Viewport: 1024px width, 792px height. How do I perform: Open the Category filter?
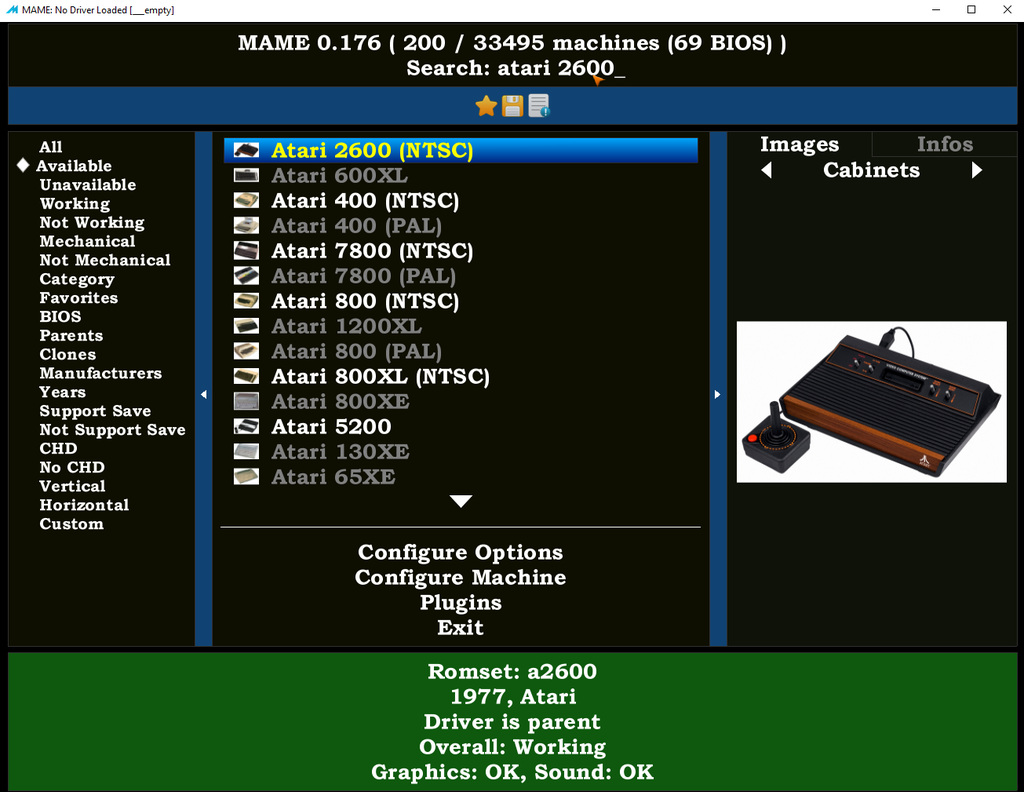77,279
